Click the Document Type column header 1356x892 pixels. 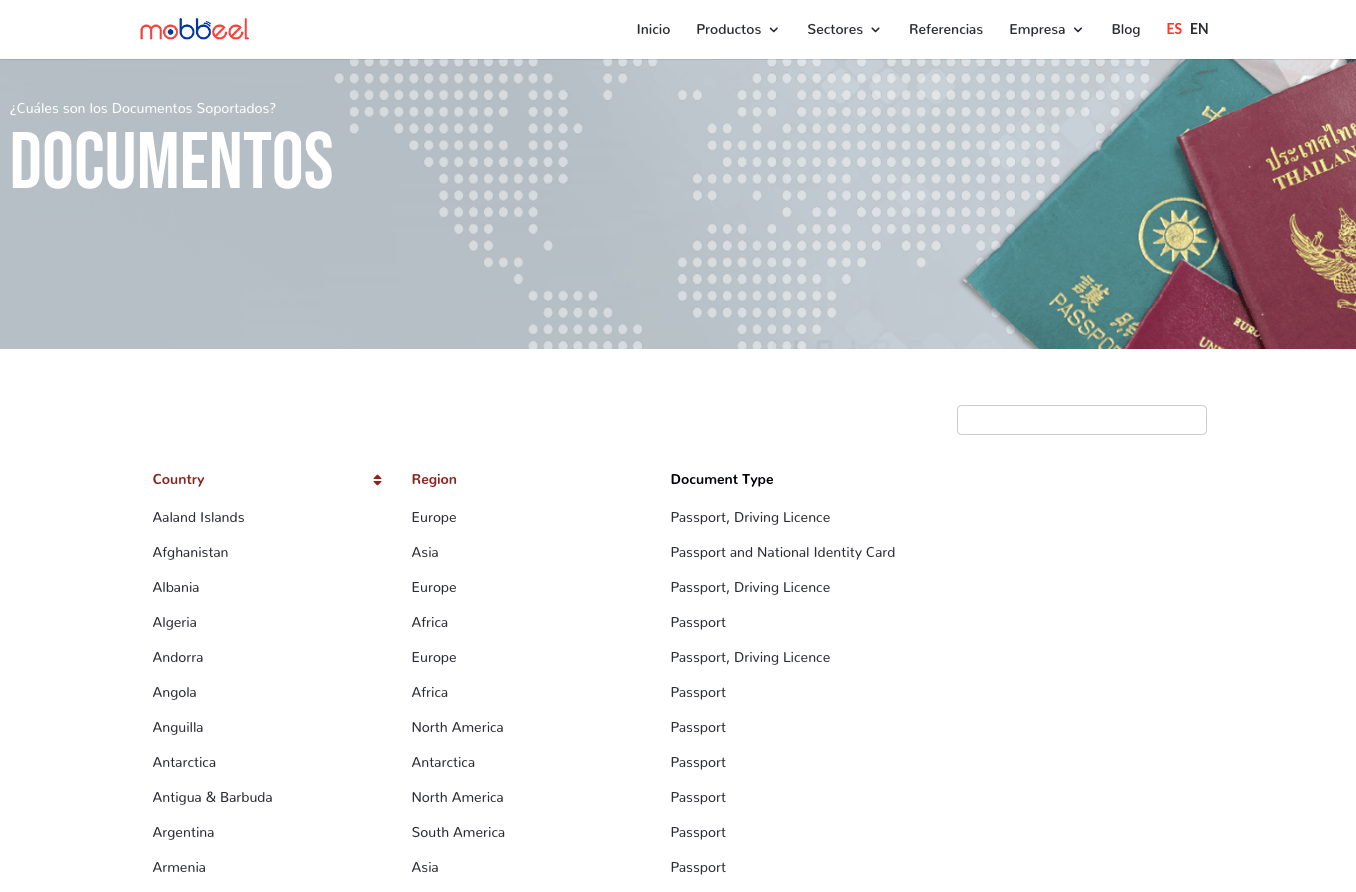(721, 480)
